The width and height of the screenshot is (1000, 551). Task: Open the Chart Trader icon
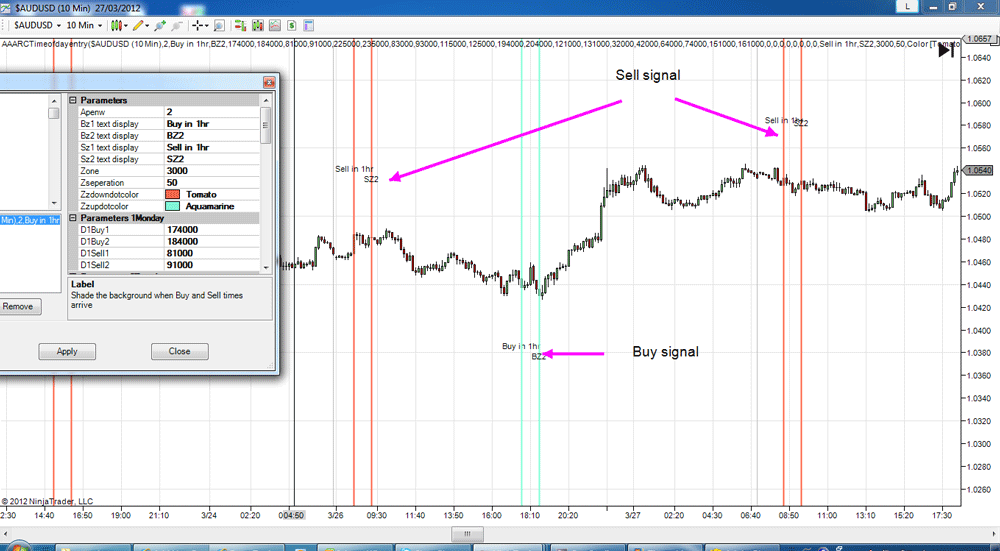(240, 26)
